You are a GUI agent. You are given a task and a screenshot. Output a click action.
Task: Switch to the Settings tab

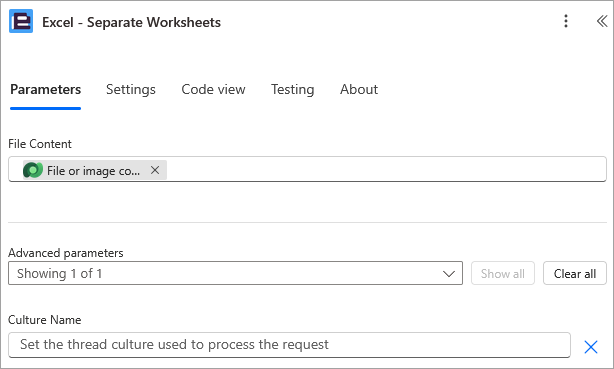tap(131, 89)
